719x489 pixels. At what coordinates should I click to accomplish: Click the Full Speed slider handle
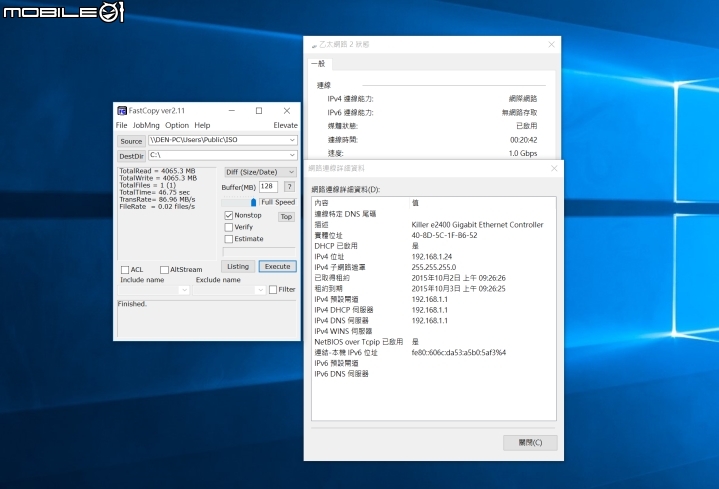tap(253, 202)
